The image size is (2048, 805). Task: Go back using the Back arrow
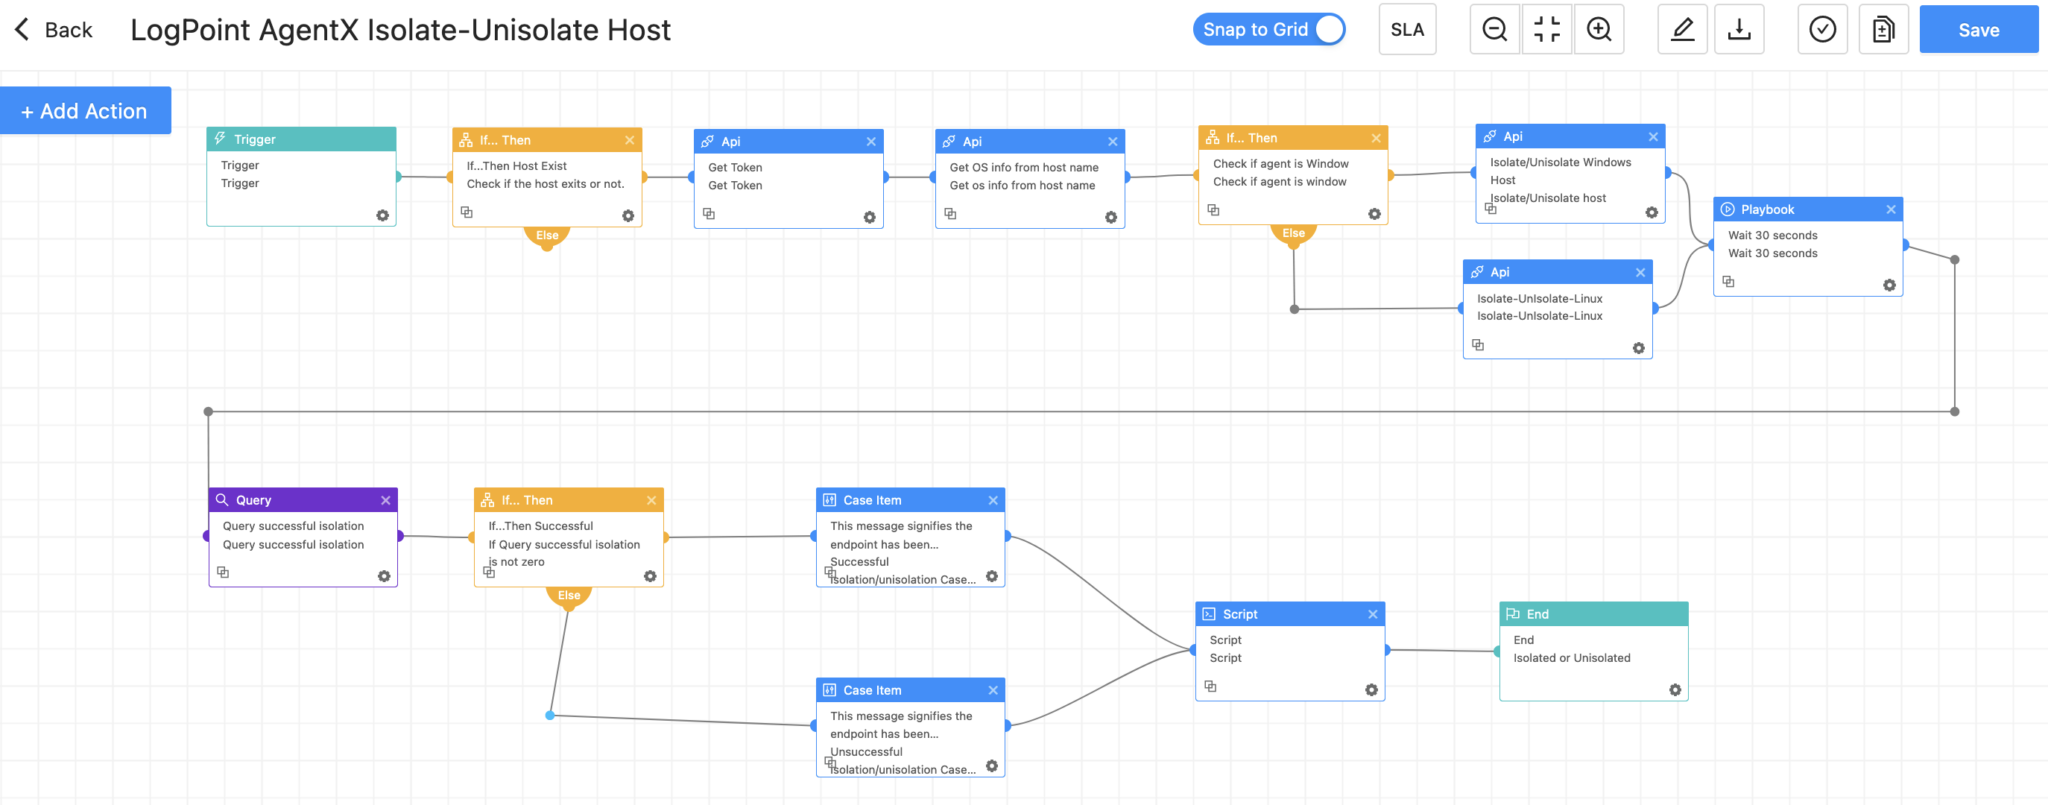pos(54,30)
